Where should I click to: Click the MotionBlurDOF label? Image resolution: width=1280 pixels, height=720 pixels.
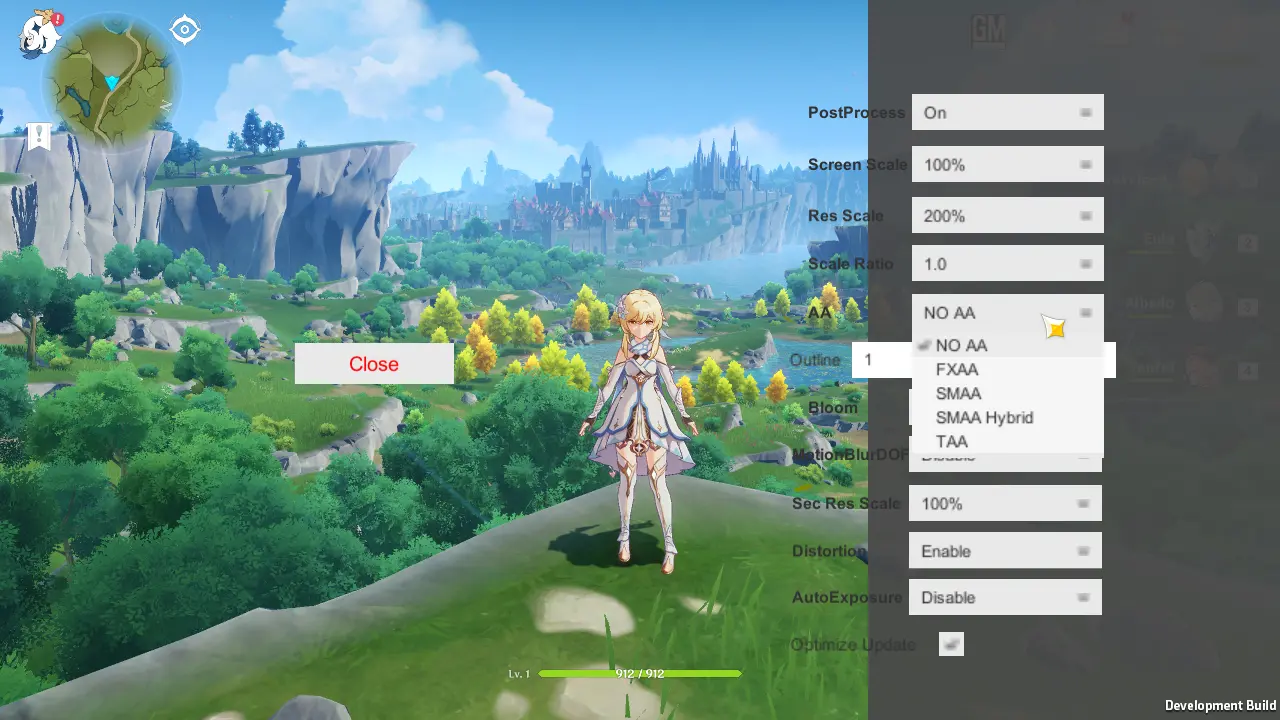[850, 455]
